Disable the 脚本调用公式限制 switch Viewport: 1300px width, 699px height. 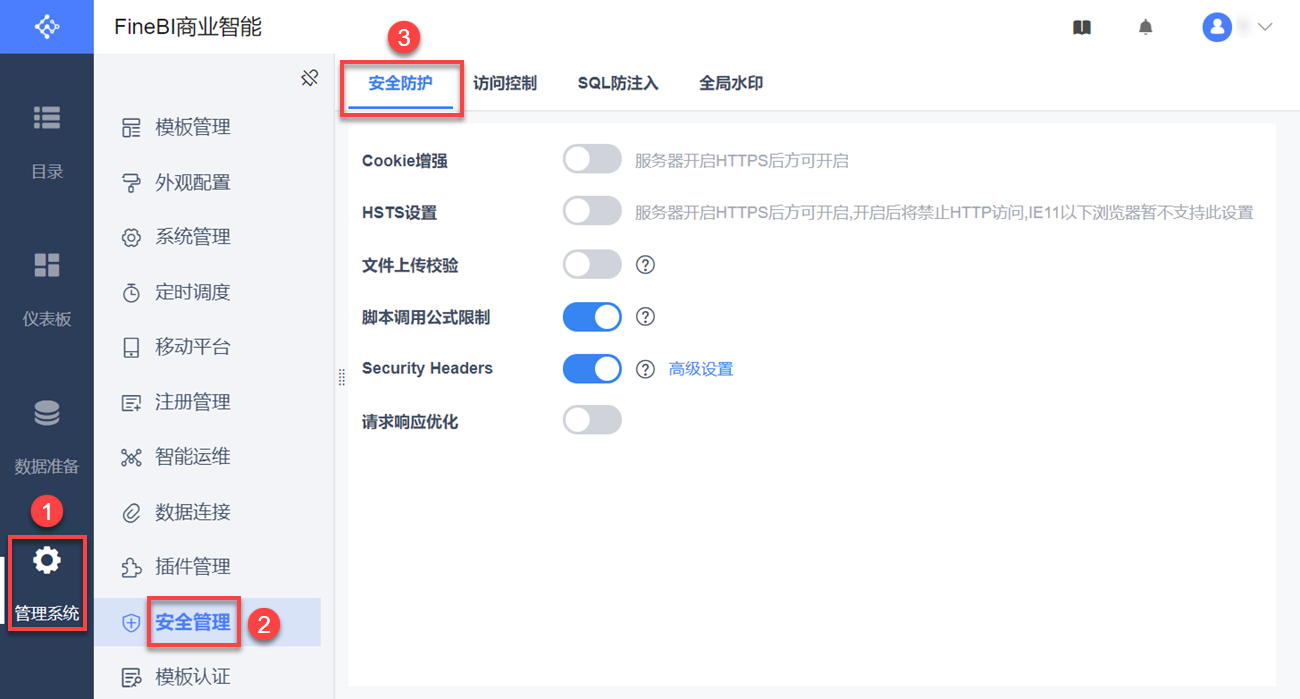click(x=592, y=317)
